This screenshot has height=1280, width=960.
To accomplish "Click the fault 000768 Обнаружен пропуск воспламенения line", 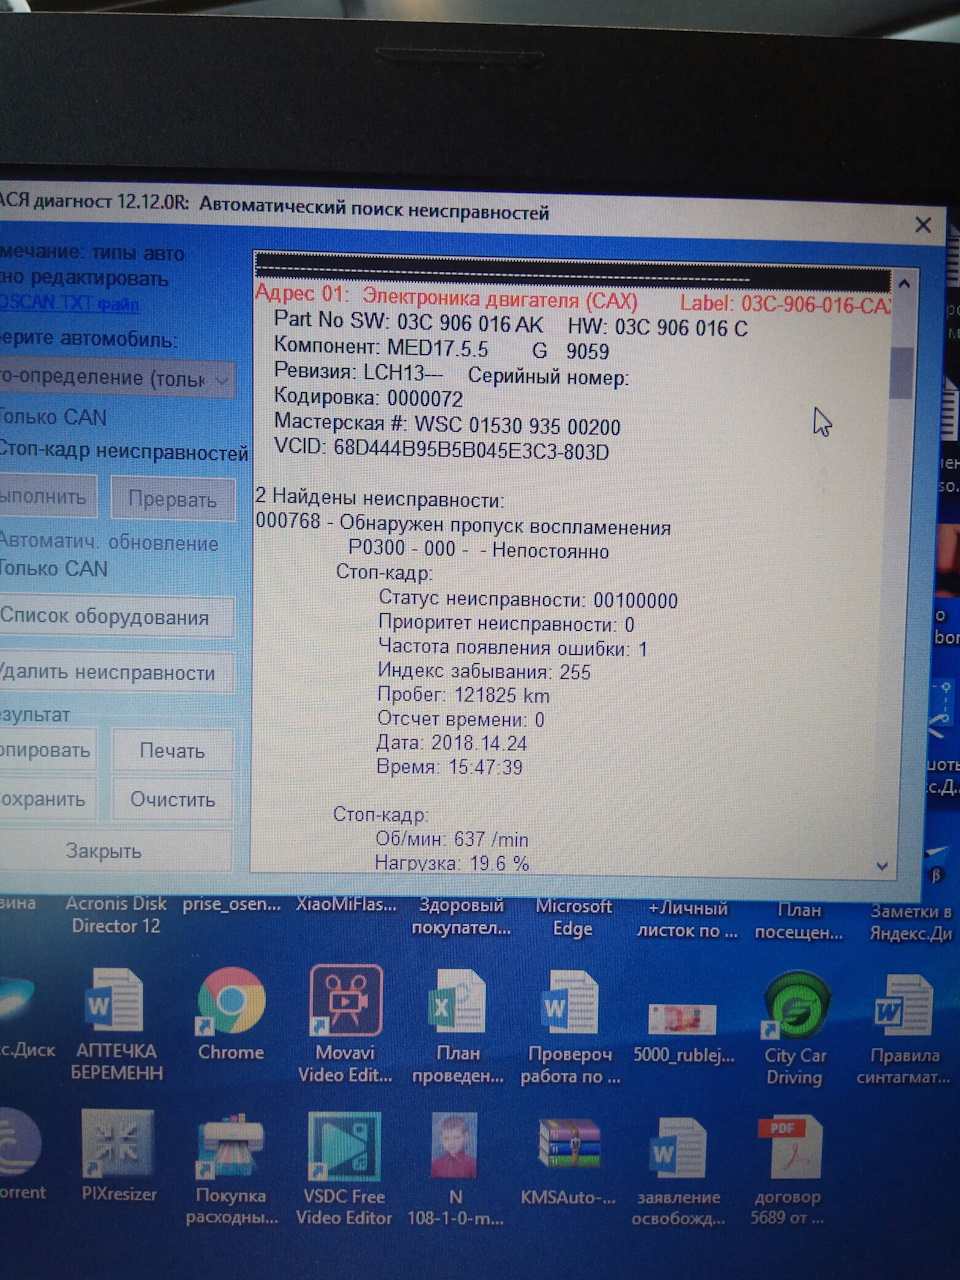I will (463, 524).
